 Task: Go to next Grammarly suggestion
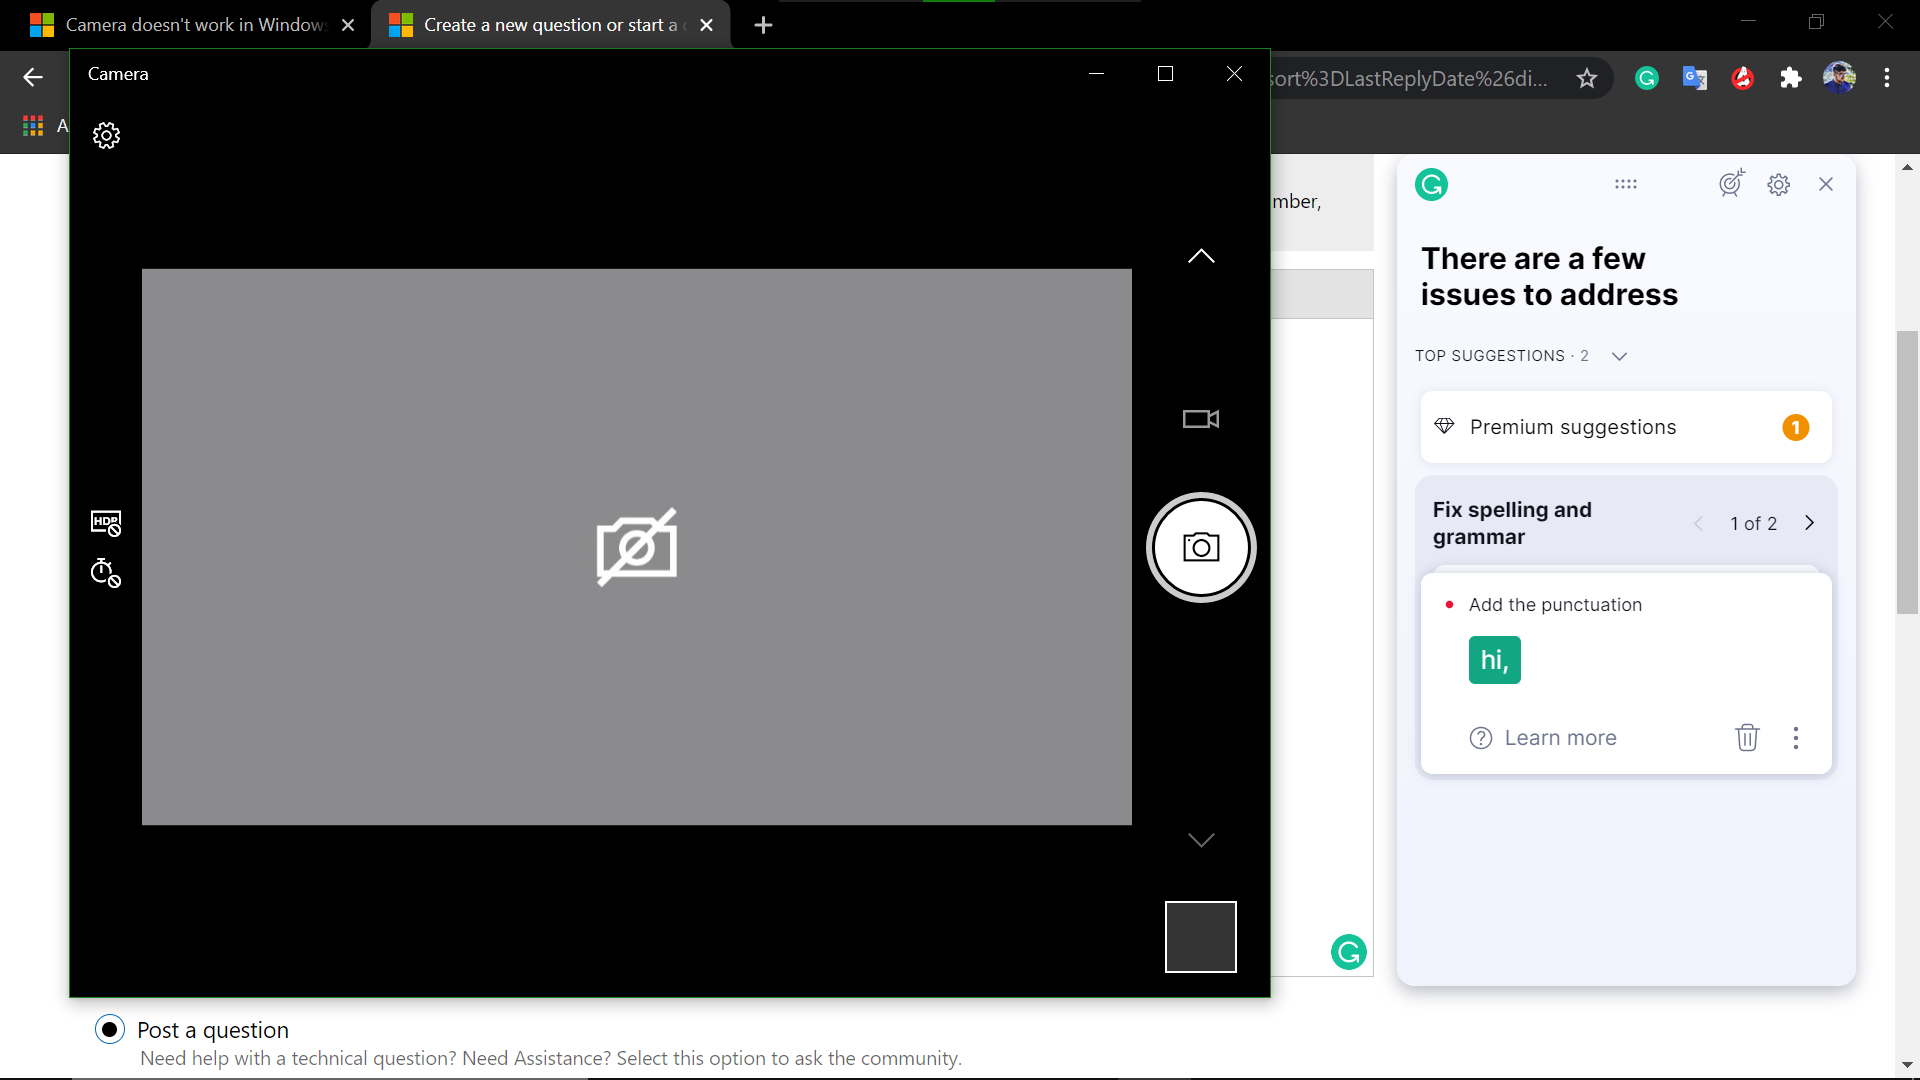point(1809,523)
